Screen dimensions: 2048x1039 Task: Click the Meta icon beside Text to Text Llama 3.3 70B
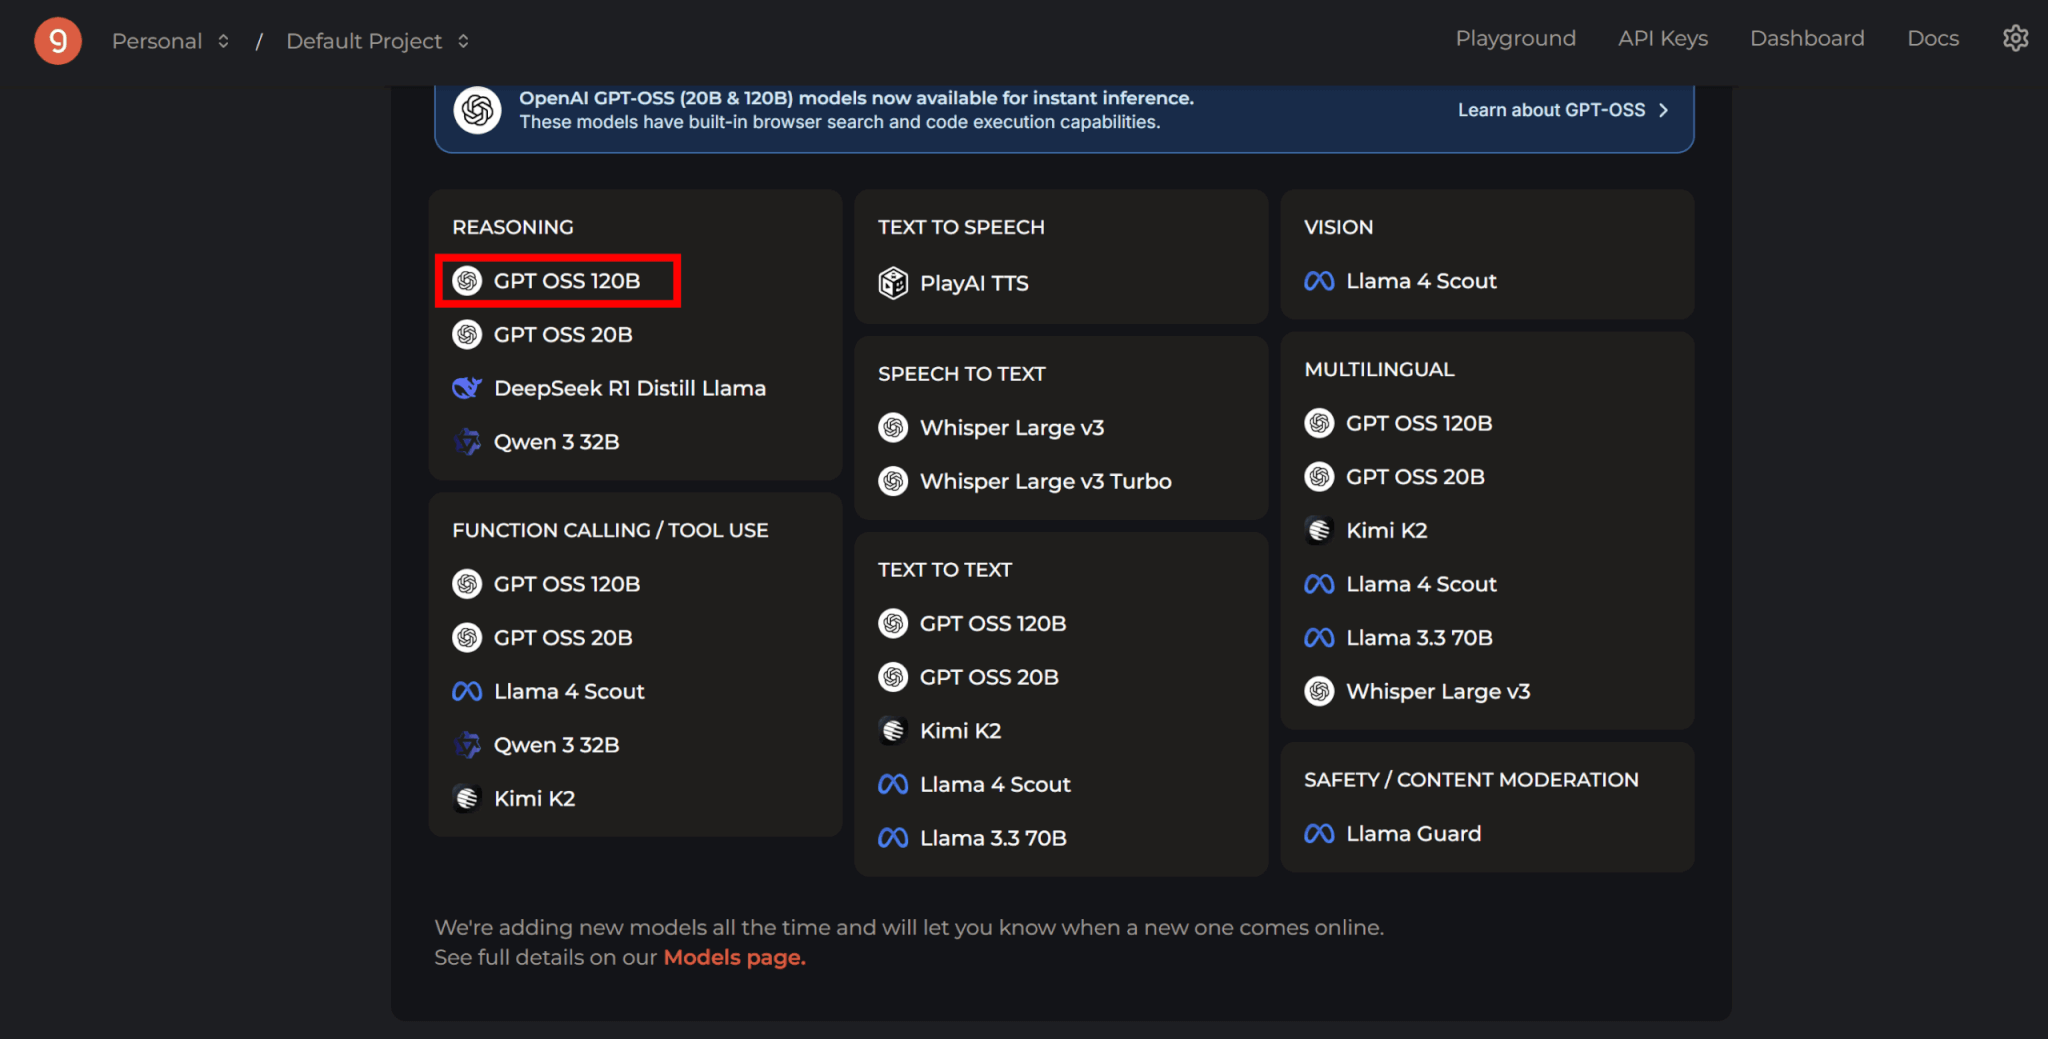coord(893,838)
